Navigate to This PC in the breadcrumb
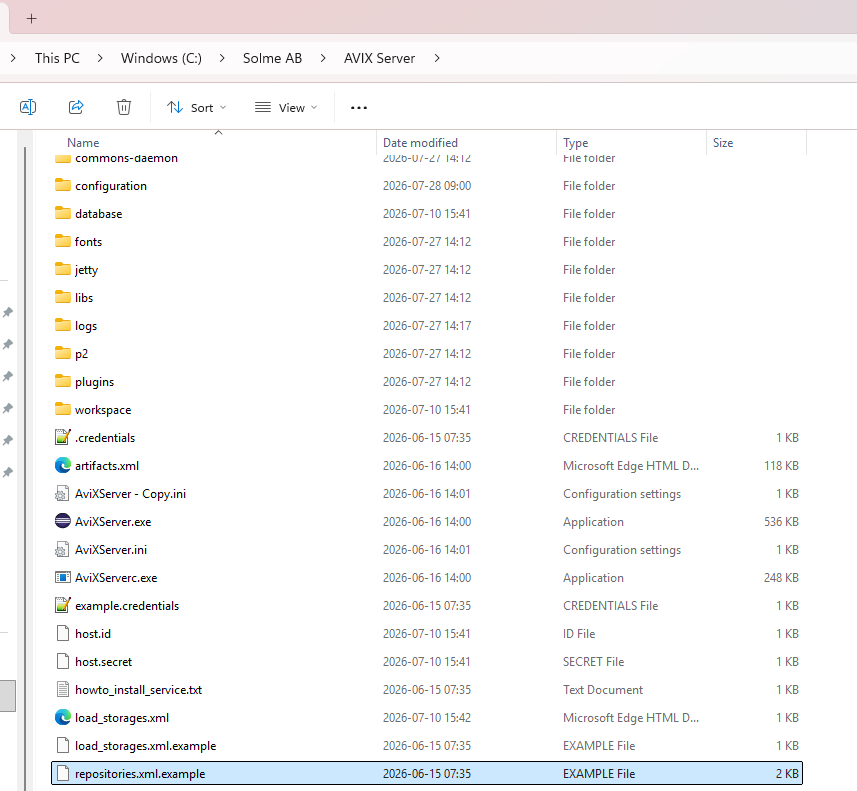Screen dimensions: 857x791 (57, 58)
